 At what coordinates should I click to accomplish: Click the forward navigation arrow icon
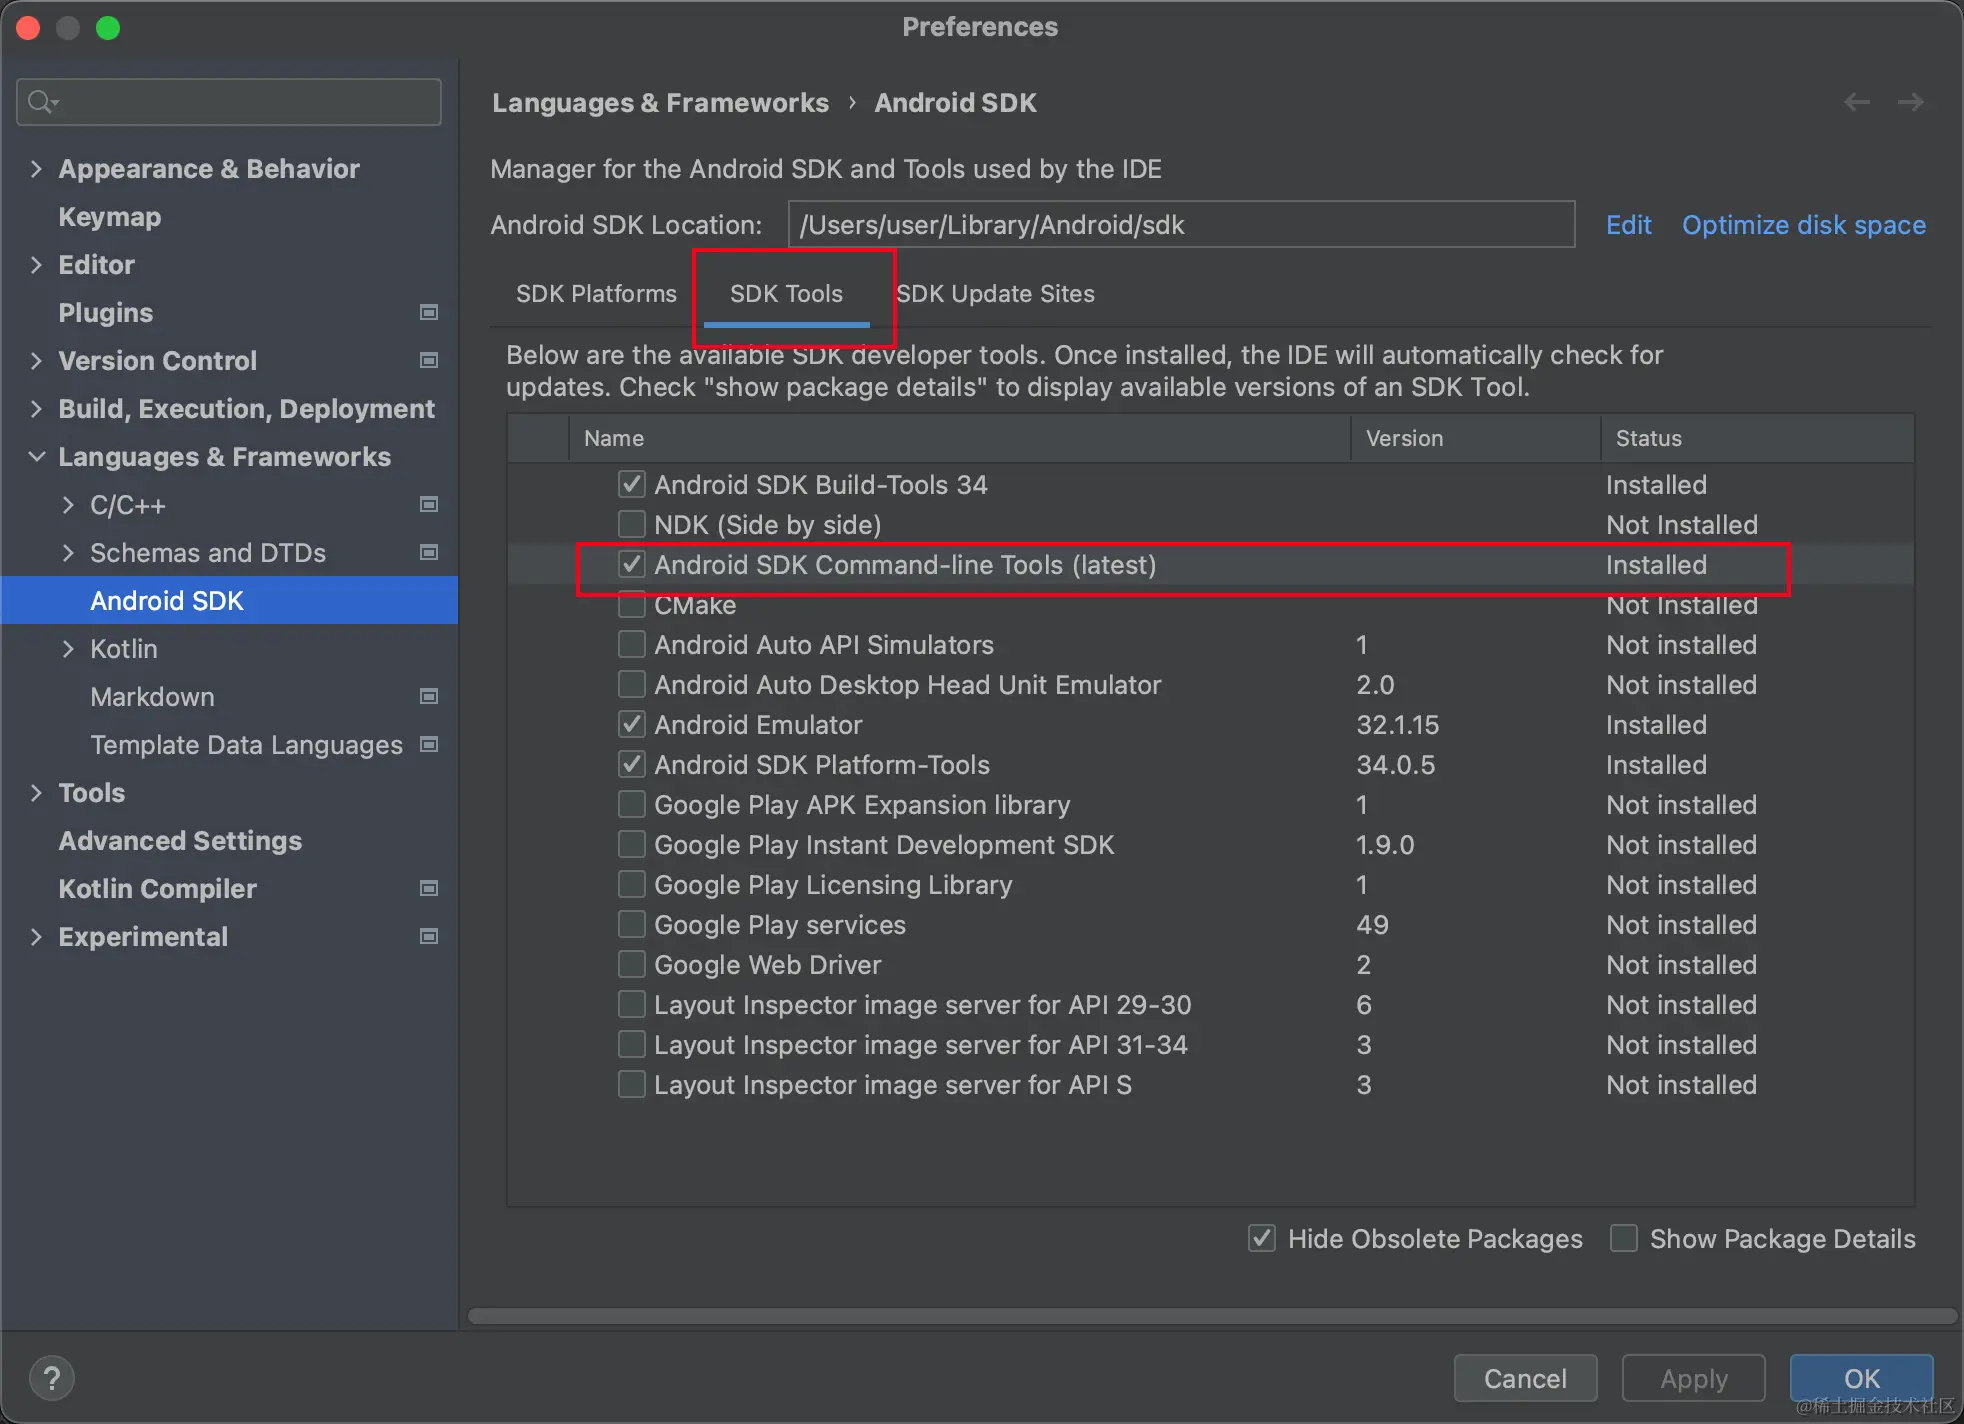[x=1910, y=102]
